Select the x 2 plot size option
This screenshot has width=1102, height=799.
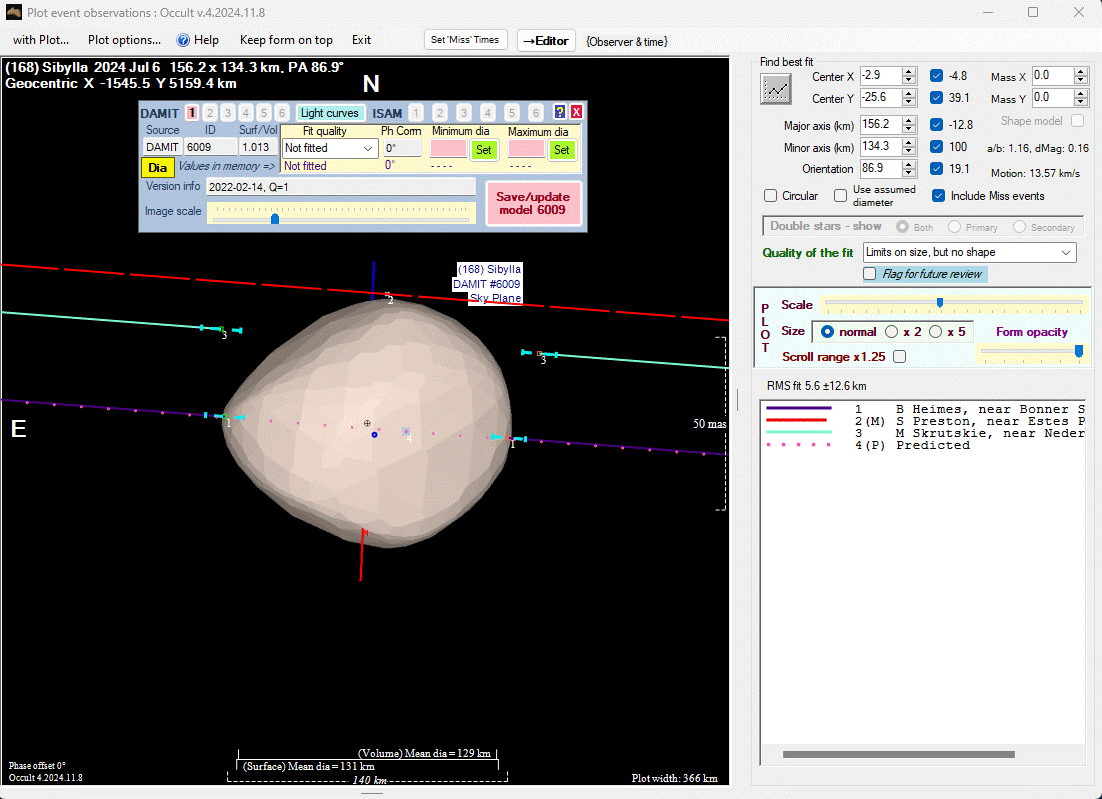point(892,332)
